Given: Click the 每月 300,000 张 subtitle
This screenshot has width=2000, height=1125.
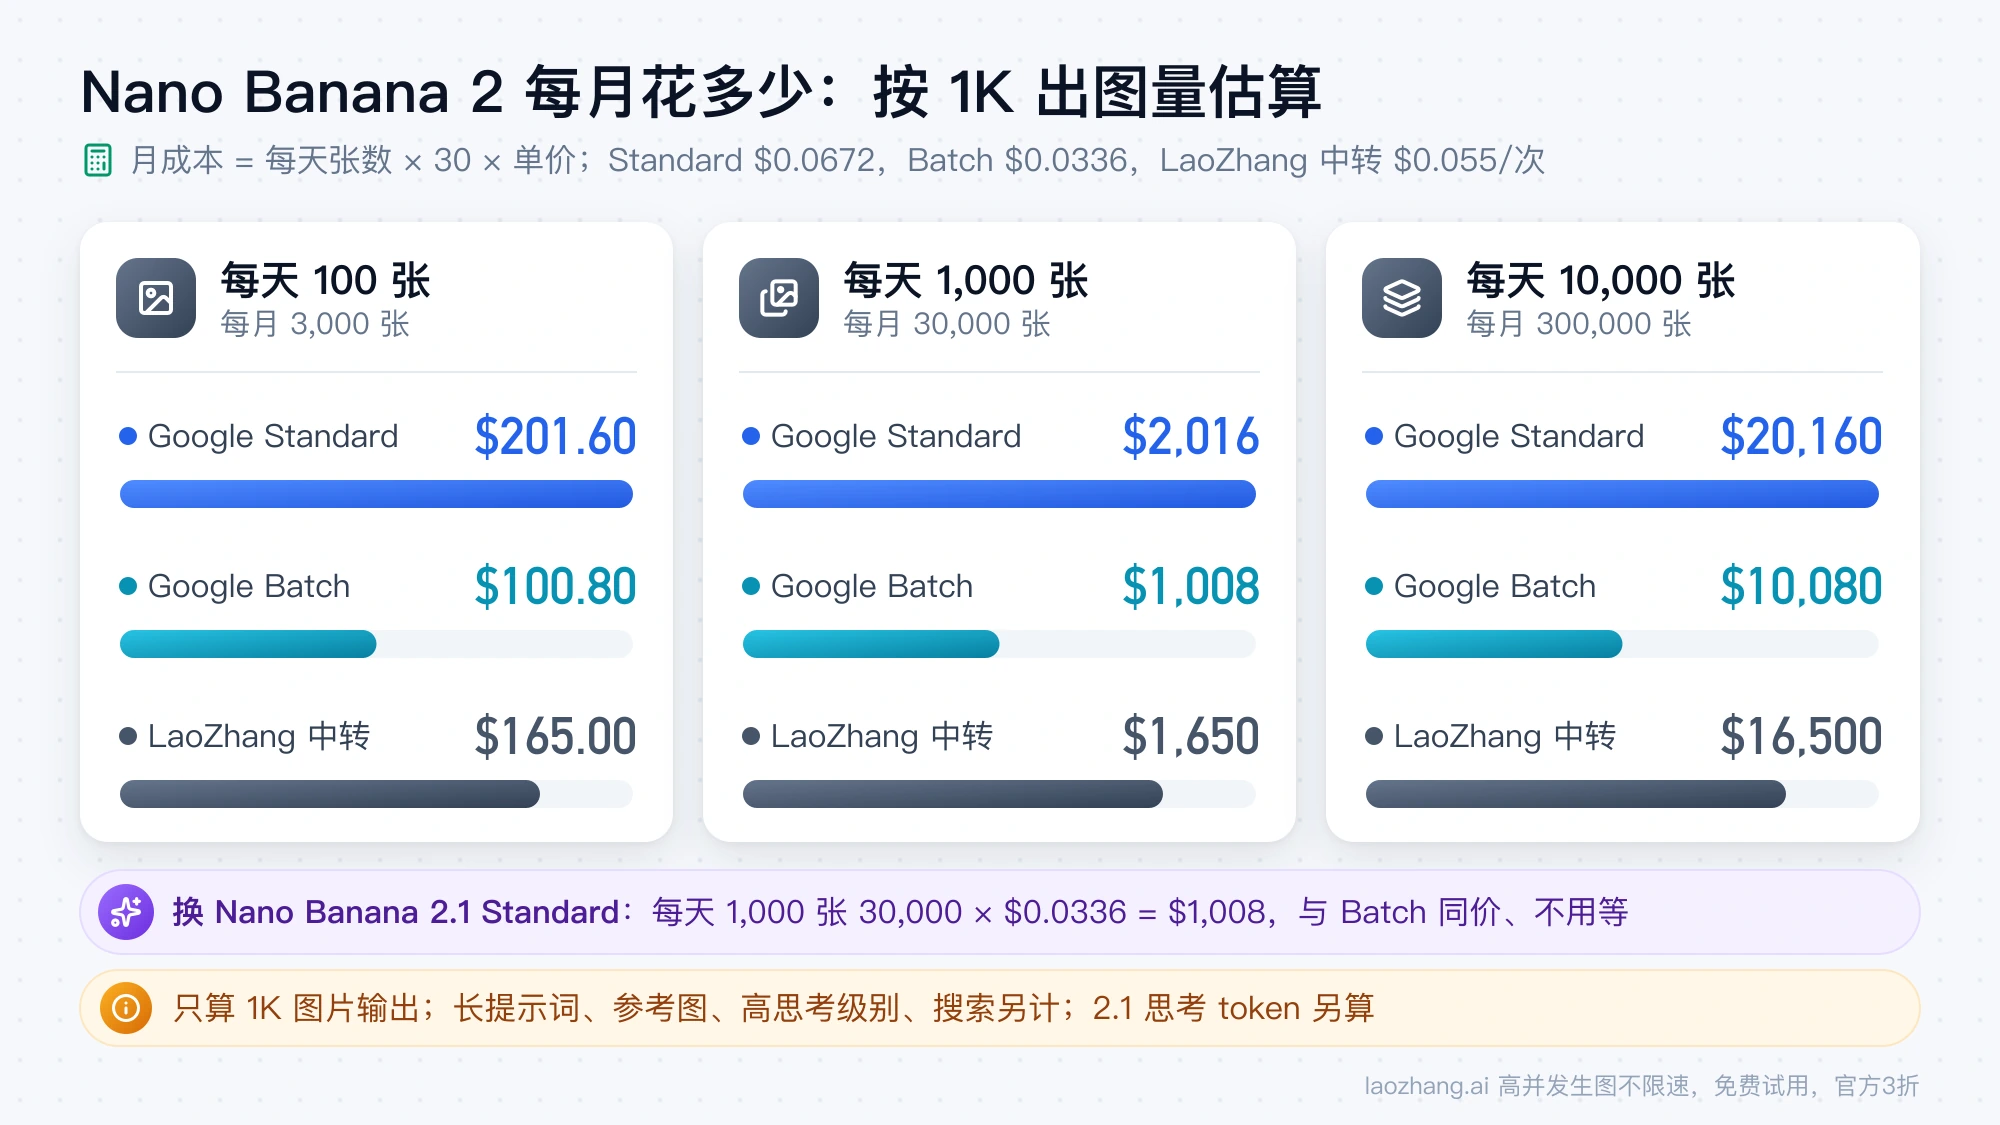Looking at the screenshot, I should tap(1579, 324).
